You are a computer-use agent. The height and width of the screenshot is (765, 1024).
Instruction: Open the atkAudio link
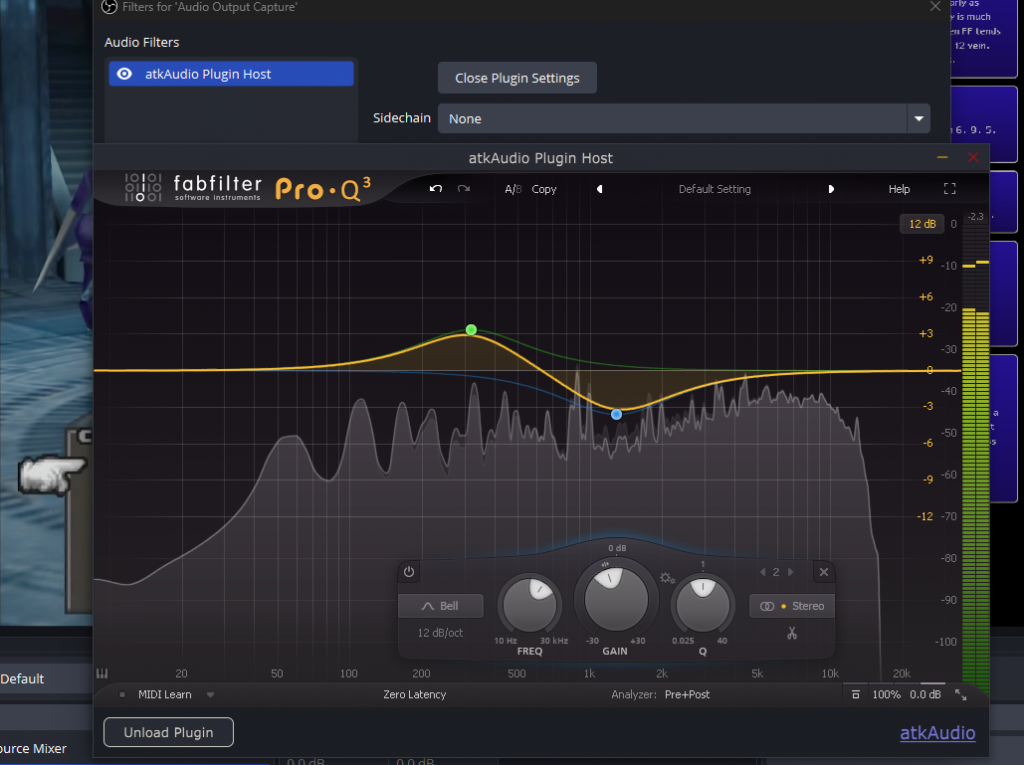[937, 733]
